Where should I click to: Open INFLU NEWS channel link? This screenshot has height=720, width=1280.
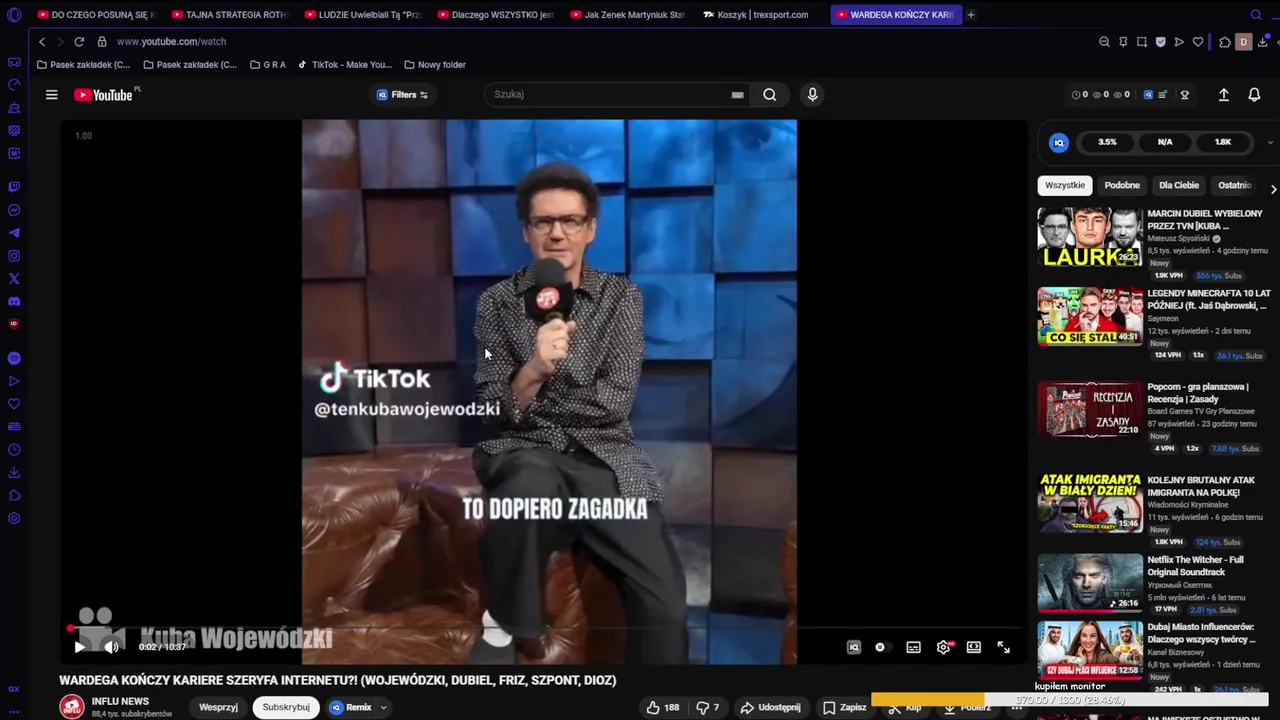[x=120, y=701]
